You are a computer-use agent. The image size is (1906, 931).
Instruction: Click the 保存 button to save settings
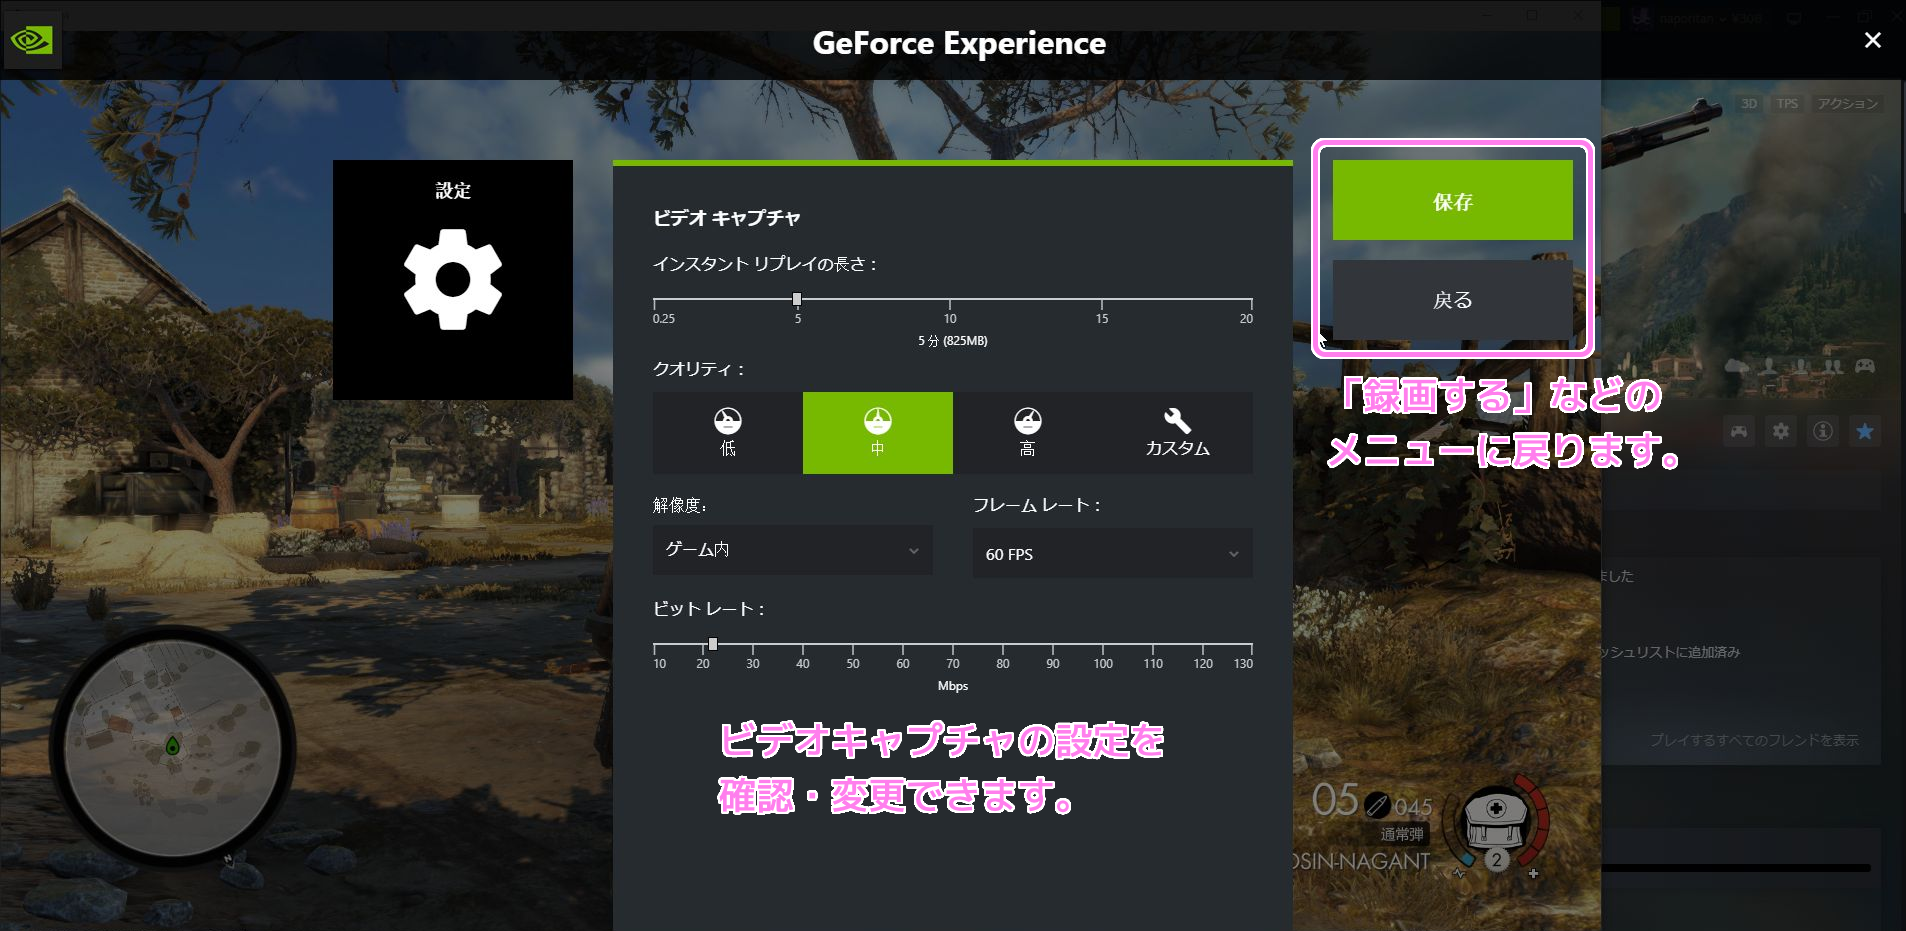1452,200
